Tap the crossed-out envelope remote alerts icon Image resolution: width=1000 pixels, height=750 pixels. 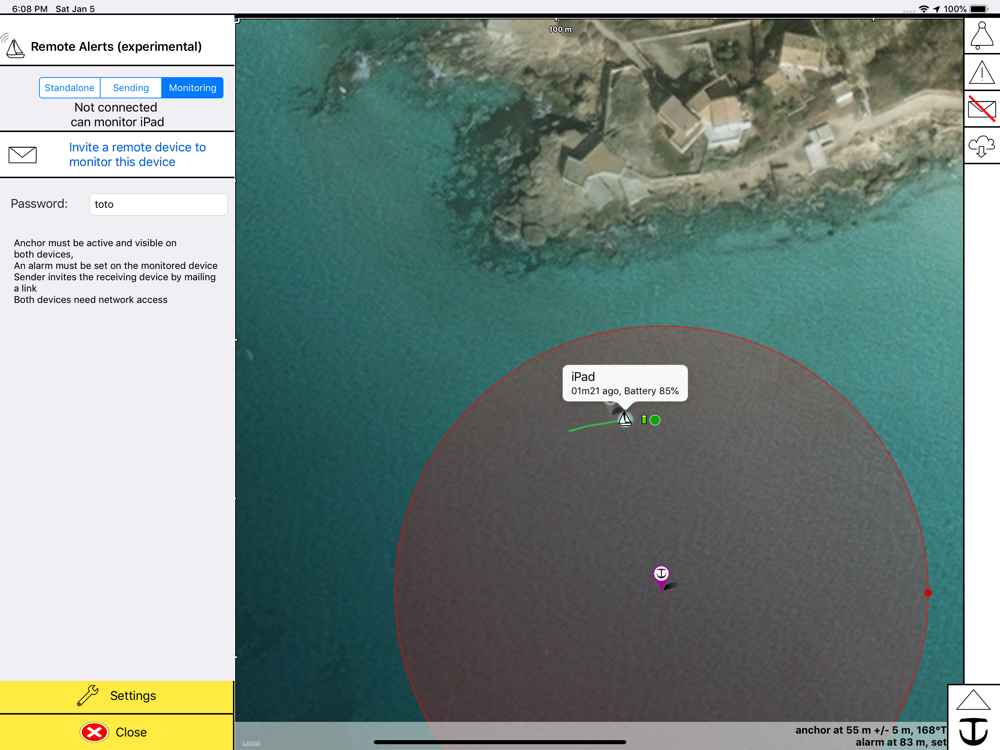982,109
